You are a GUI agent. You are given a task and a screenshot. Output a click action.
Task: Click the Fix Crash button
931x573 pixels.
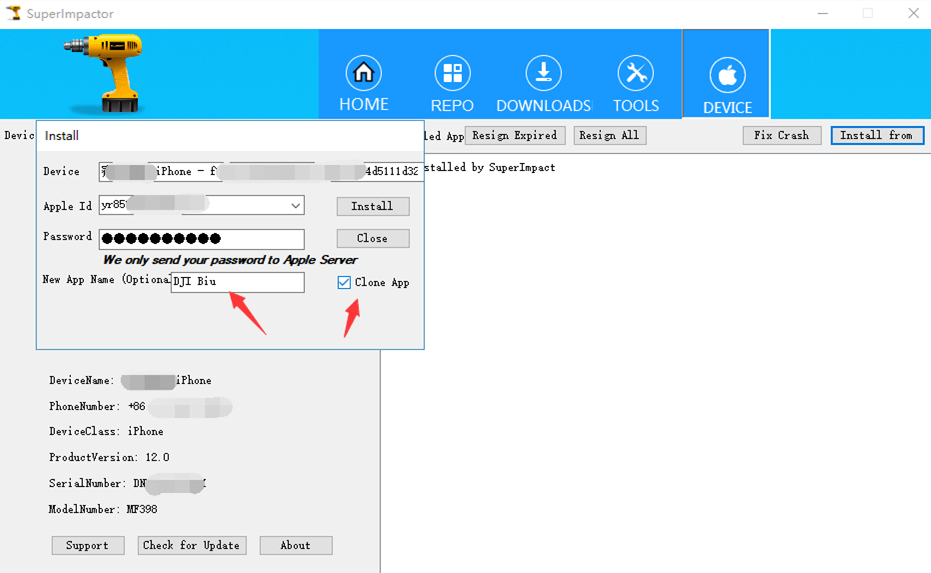[781, 135]
